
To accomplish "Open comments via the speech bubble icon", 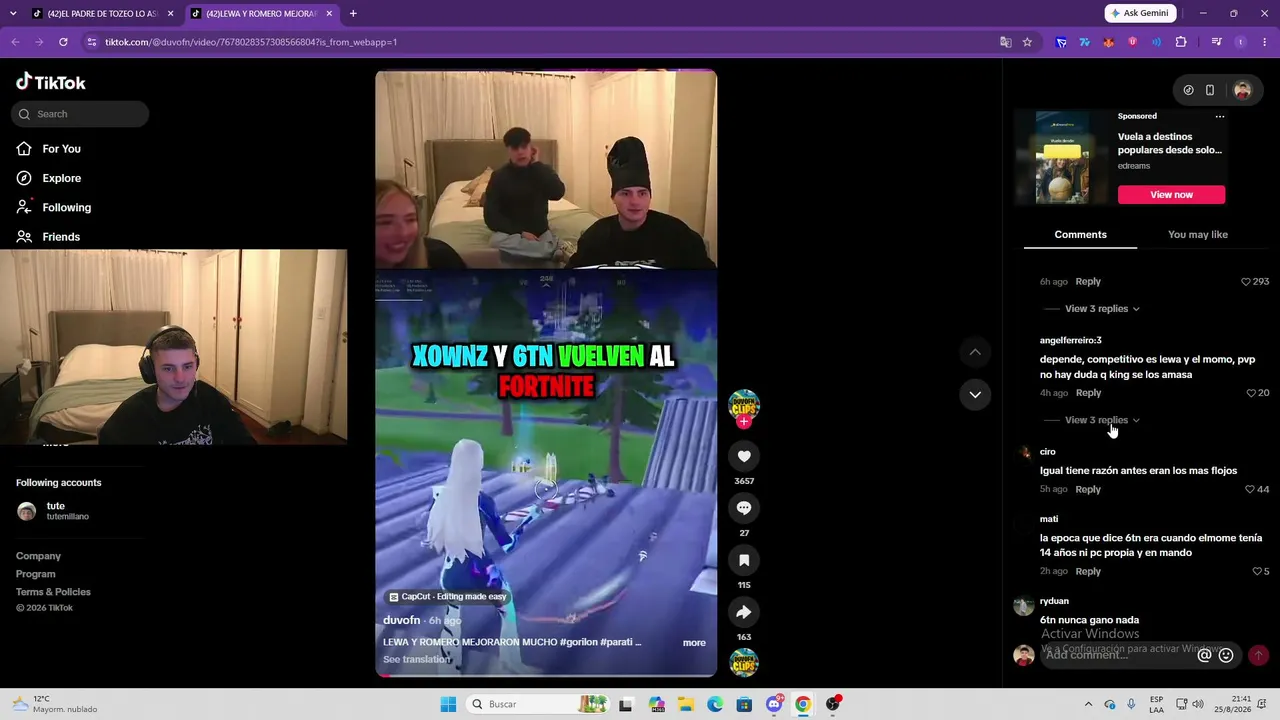I will pos(744,508).
